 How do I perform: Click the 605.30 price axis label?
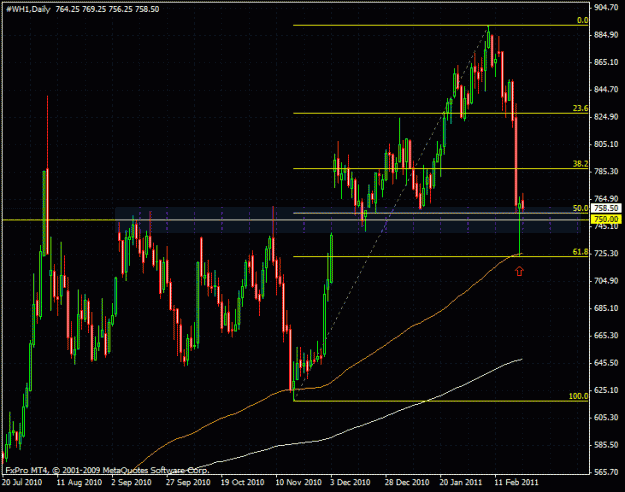pyautogui.click(x=606, y=417)
